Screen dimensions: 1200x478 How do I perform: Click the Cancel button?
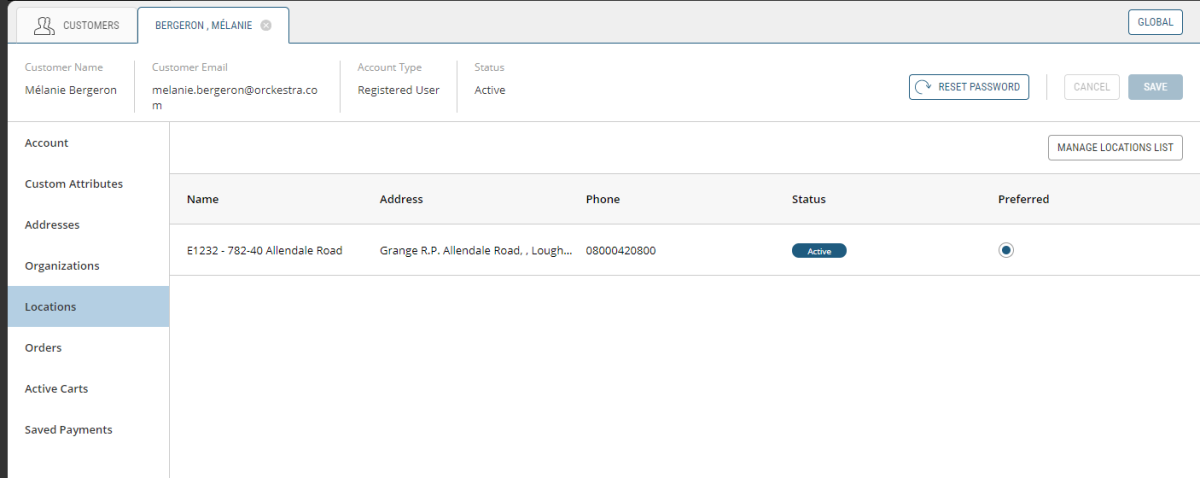click(x=1091, y=87)
